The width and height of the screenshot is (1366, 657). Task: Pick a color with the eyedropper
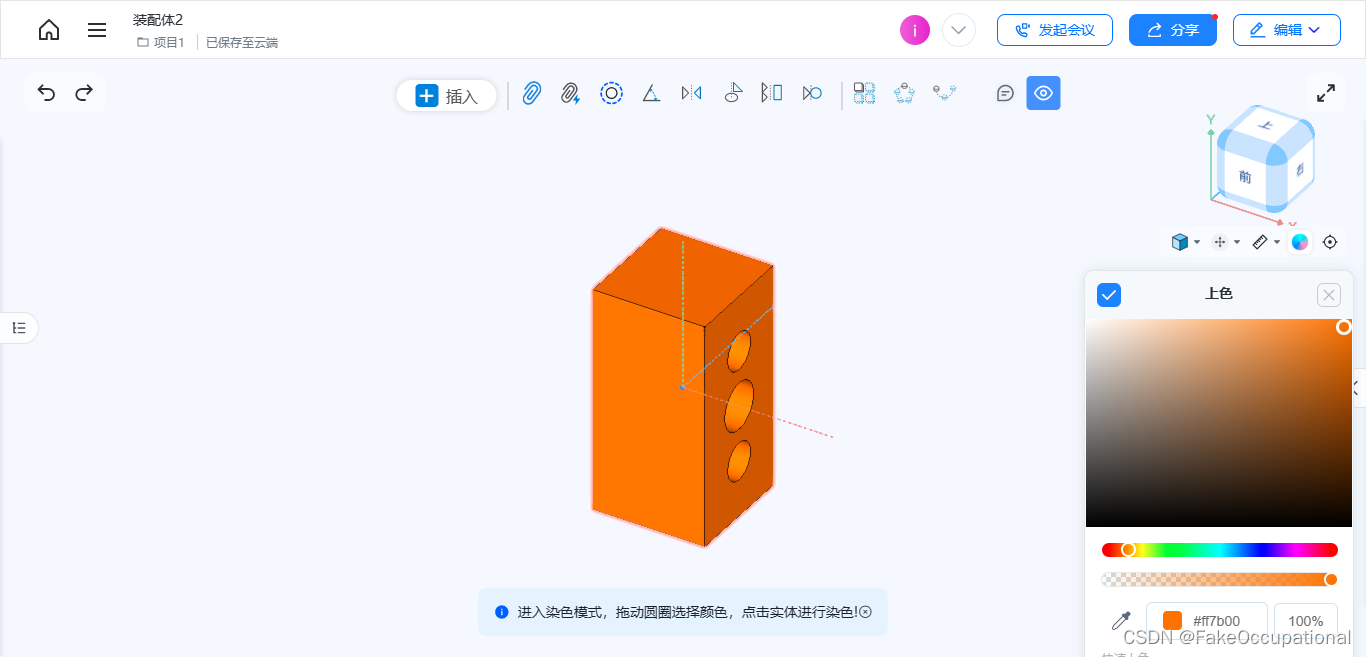(1121, 621)
